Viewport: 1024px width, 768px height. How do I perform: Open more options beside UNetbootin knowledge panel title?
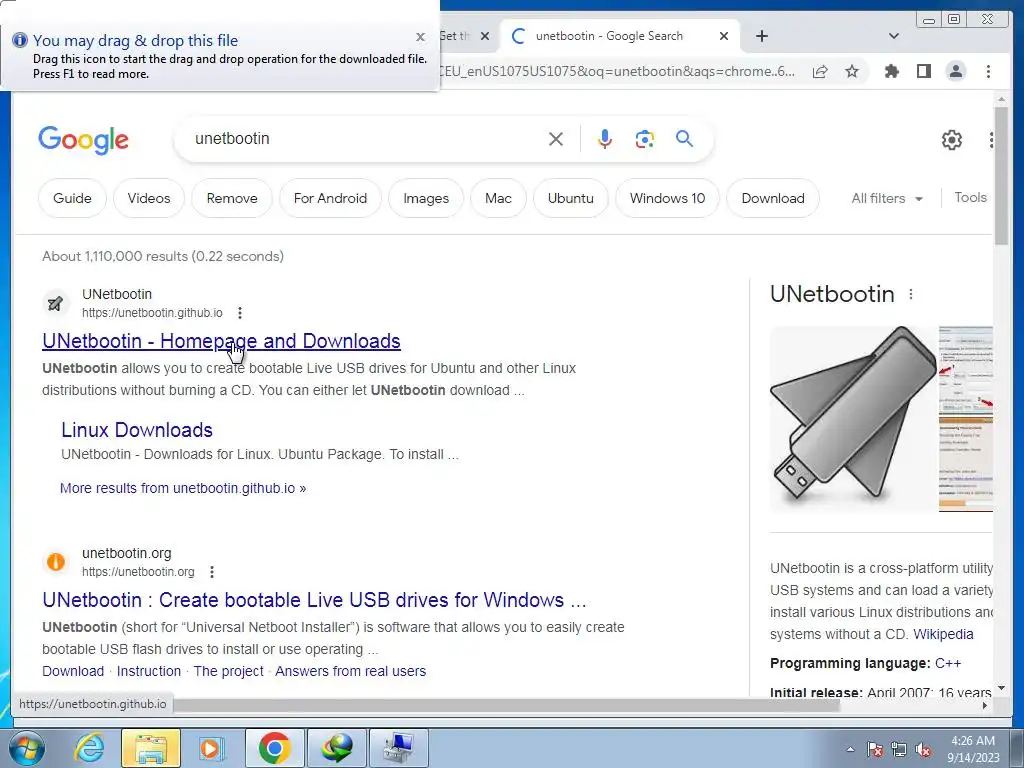911,295
